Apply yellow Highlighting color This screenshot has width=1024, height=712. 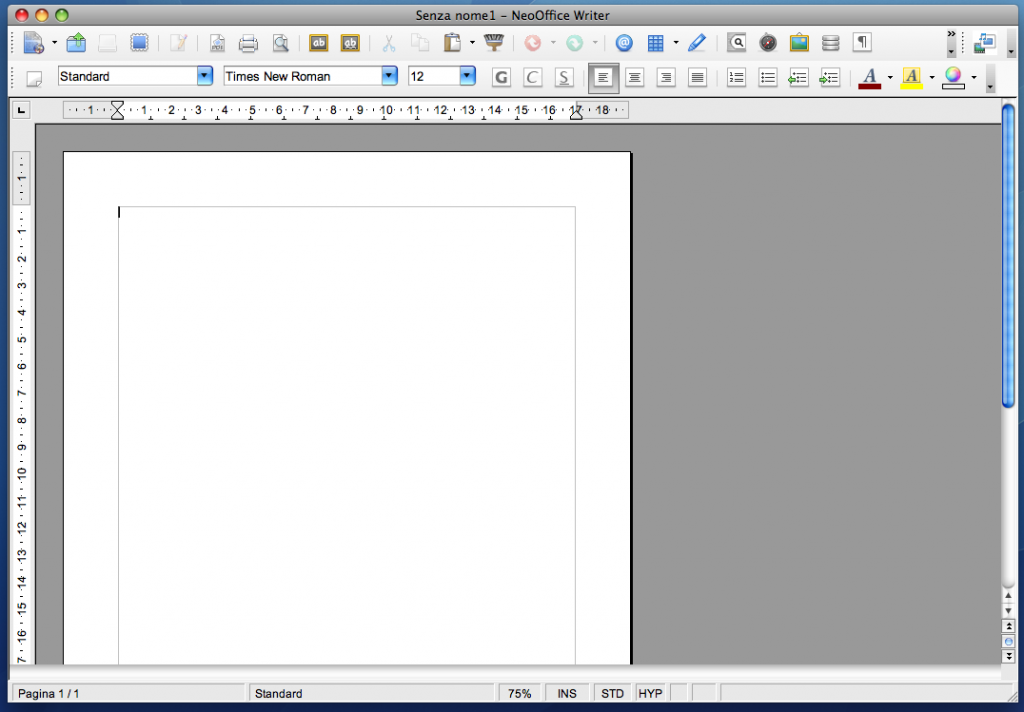[x=912, y=78]
